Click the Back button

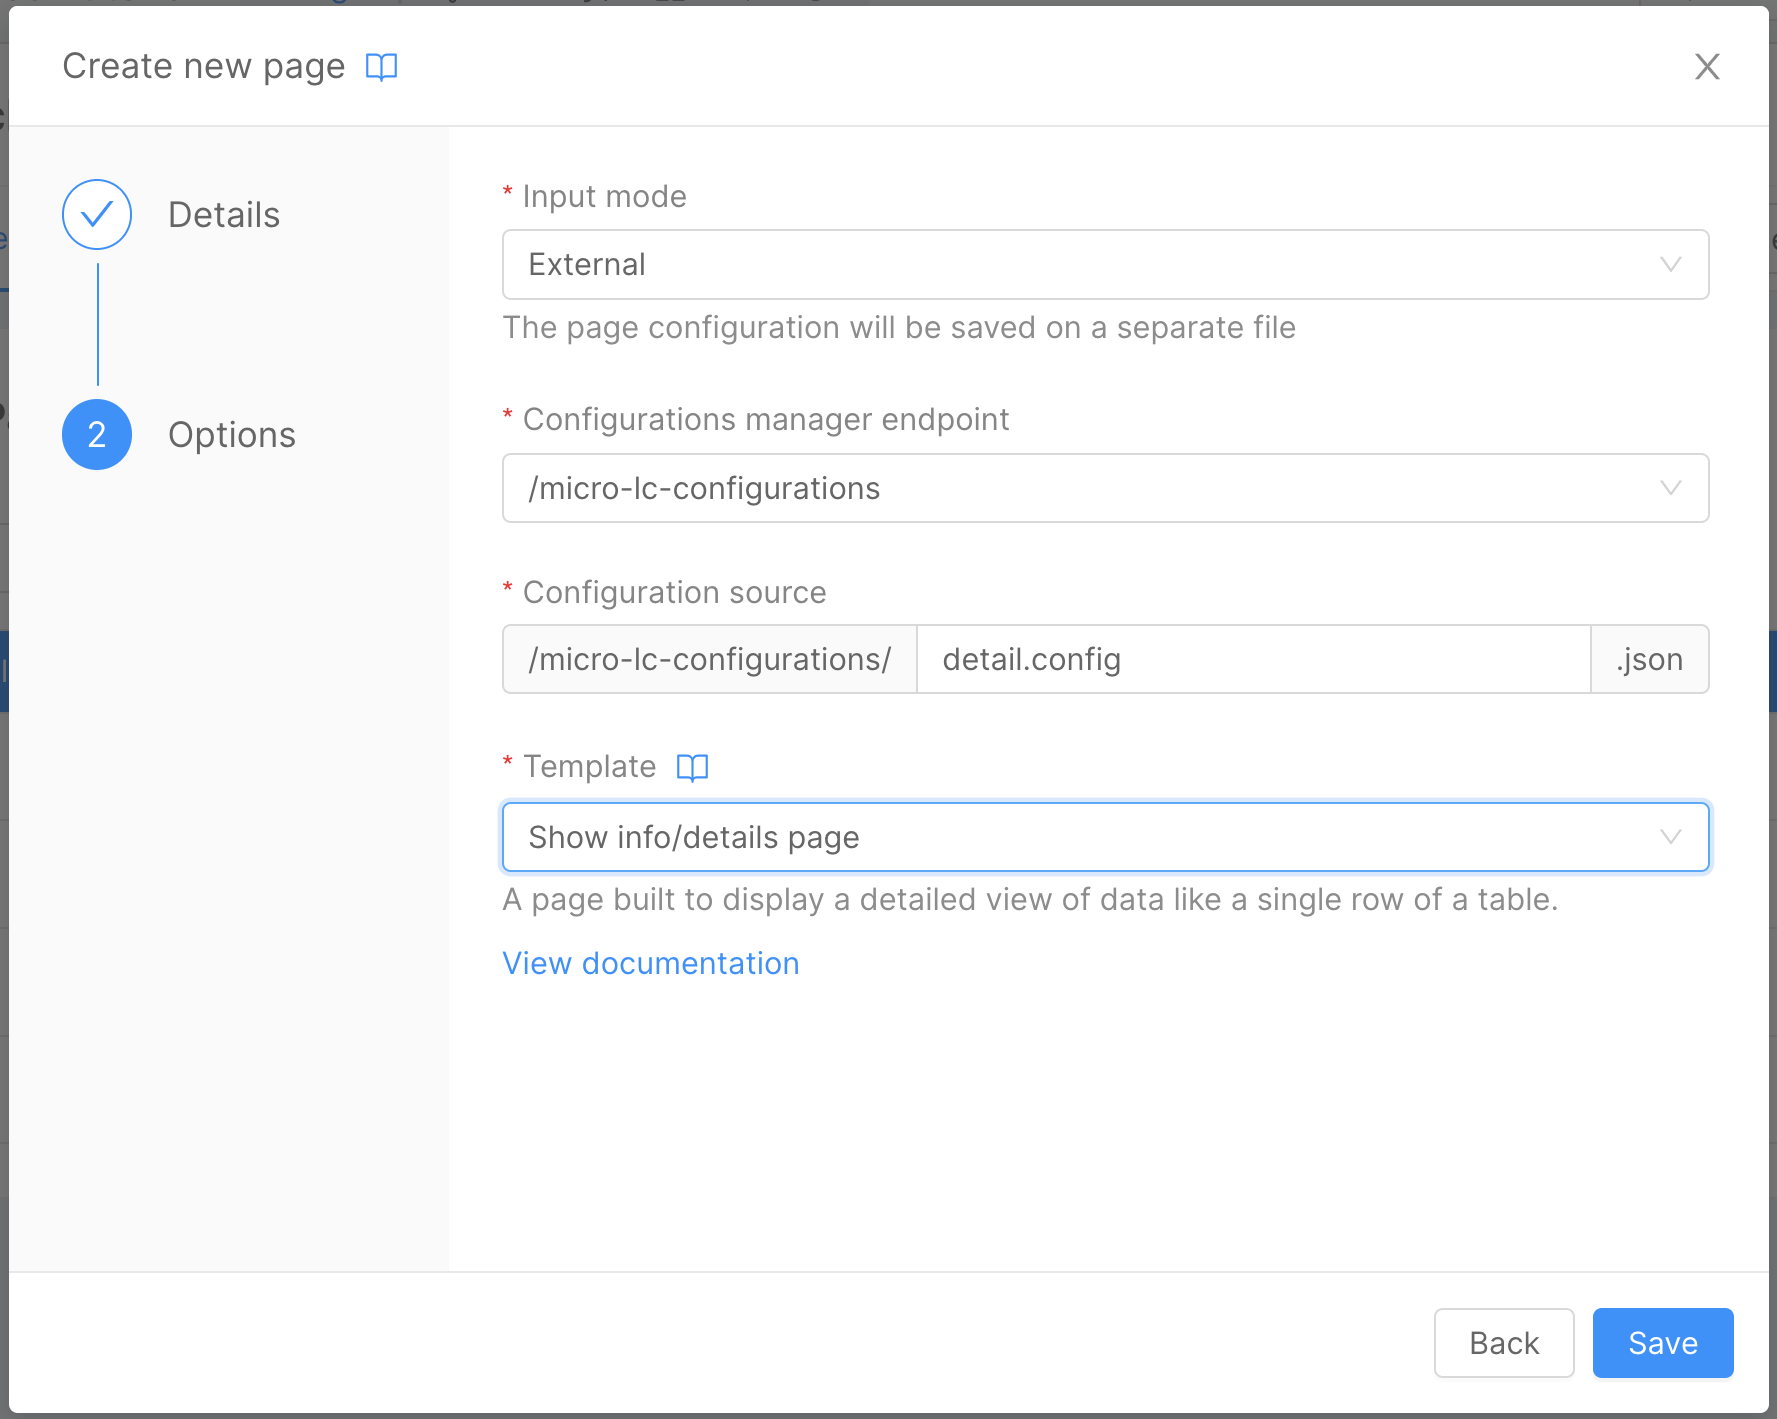tap(1504, 1343)
